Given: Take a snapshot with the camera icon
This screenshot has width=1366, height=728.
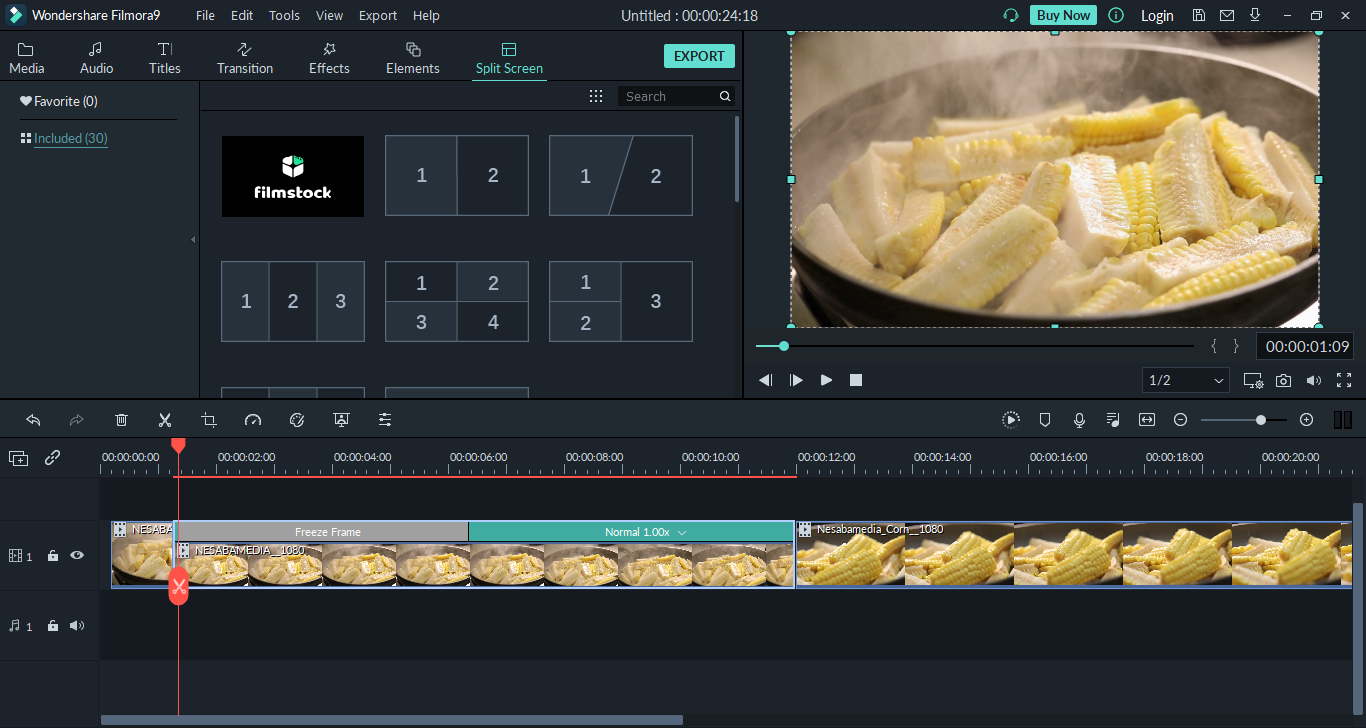Looking at the screenshot, I should pos(1283,380).
